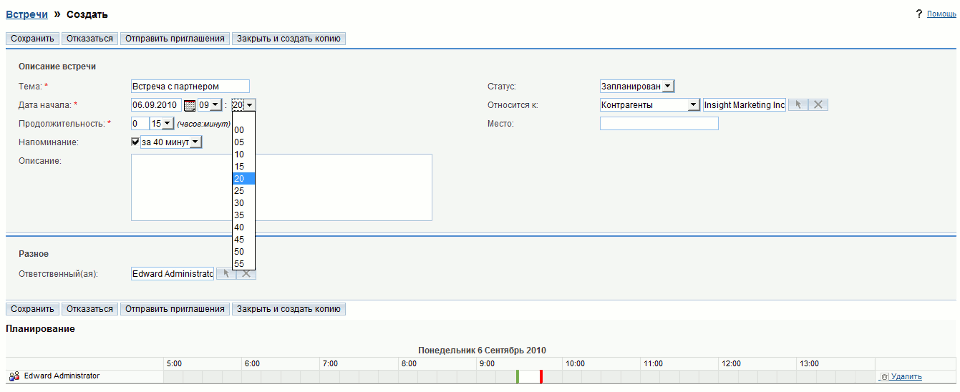
Task: Click the help question mark icon
Action: point(918,14)
